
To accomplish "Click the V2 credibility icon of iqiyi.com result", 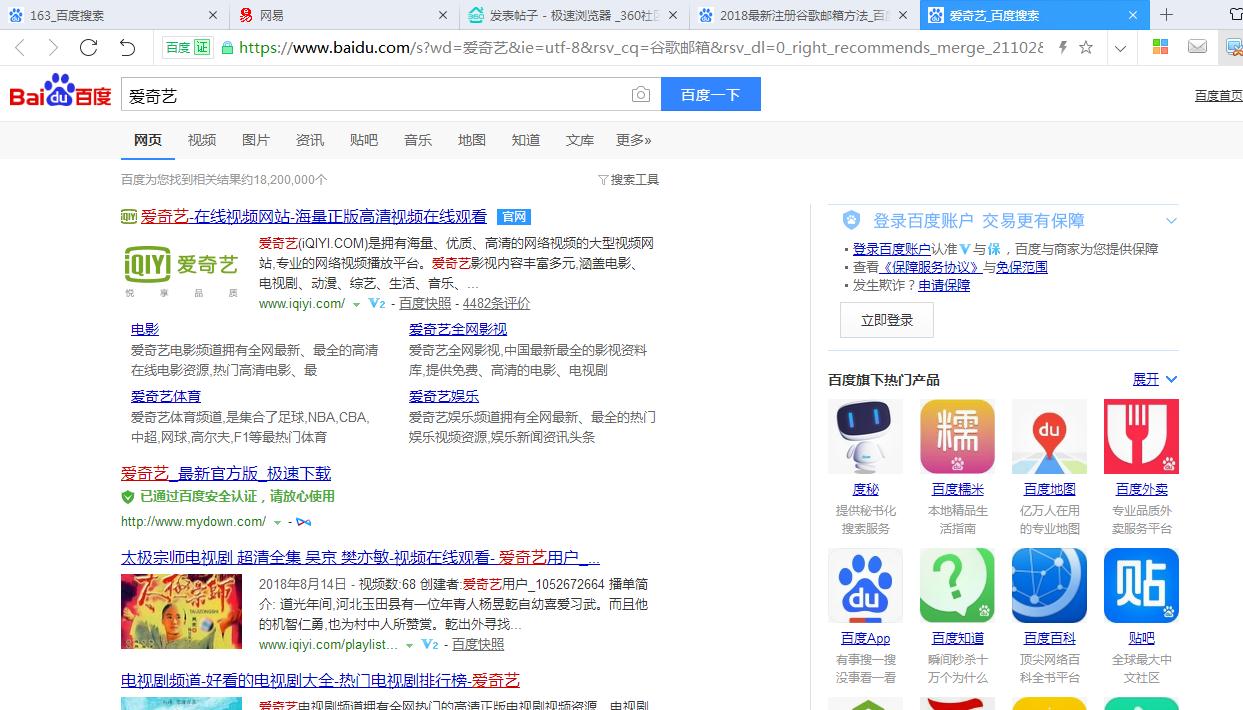I will tap(377, 304).
